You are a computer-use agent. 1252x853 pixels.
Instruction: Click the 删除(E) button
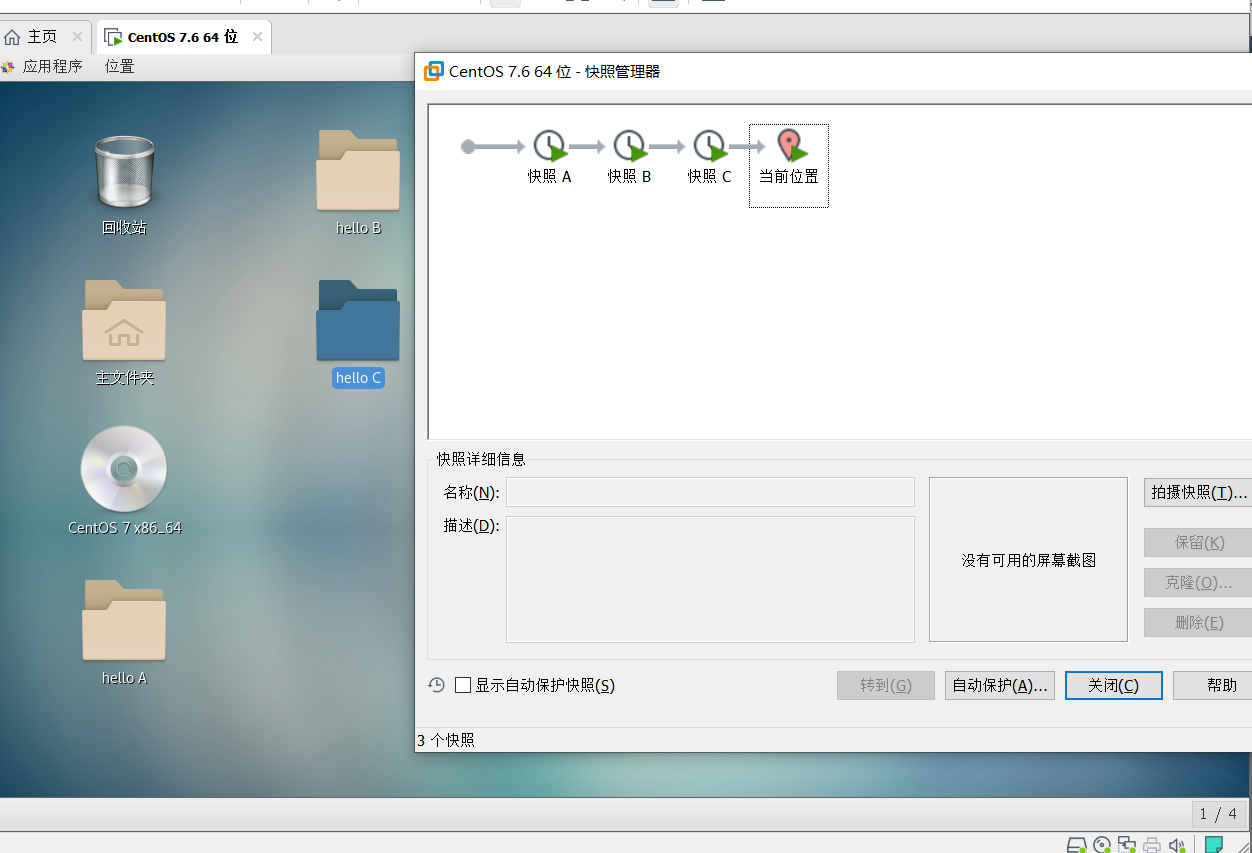(1198, 623)
